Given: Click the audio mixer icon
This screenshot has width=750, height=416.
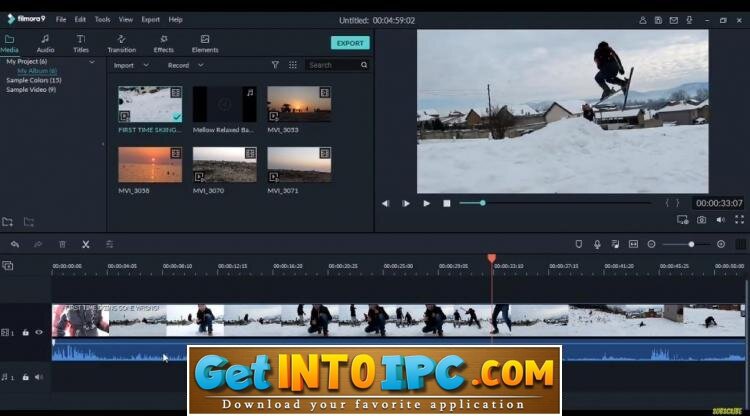Looking at the screenshot, I should [x=615, y=244].
